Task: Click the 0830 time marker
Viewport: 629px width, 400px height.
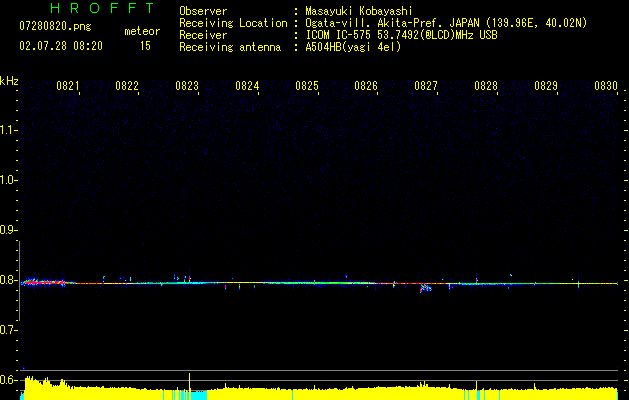Action: point(606,86)
